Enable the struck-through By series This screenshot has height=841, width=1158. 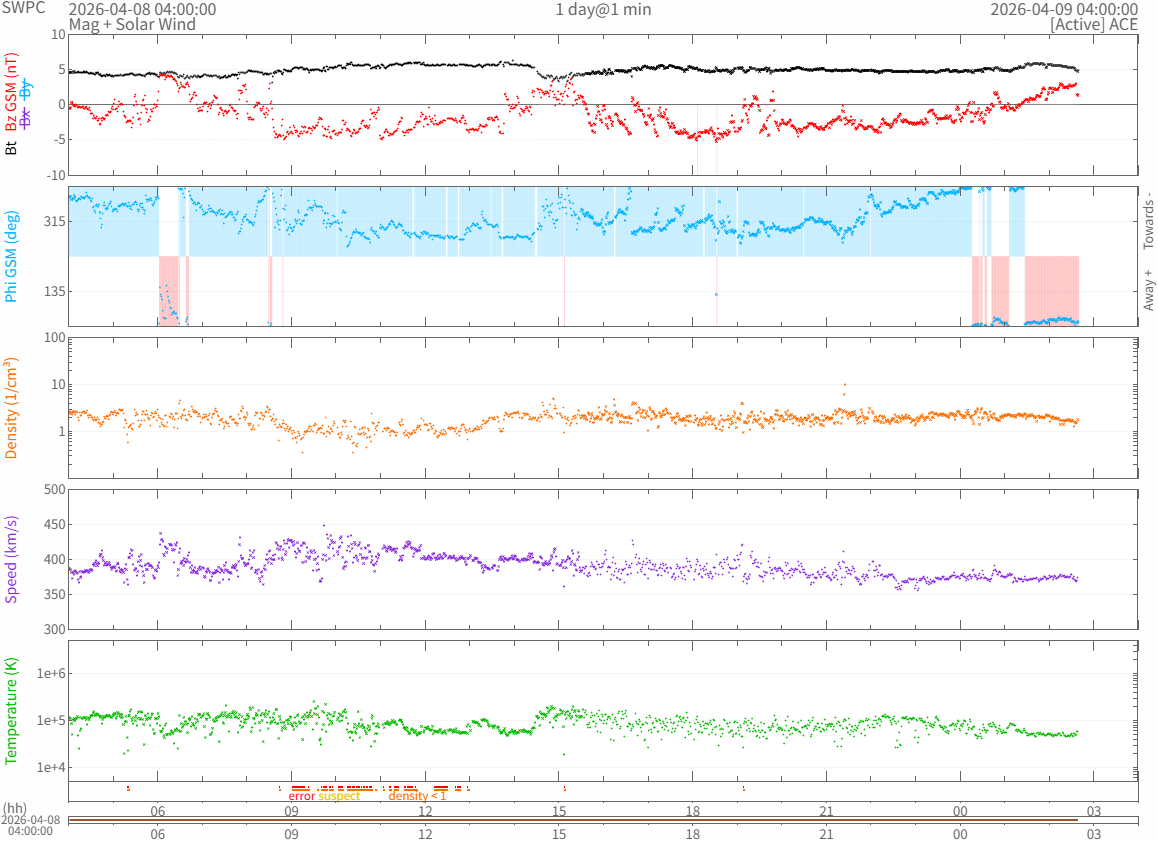tap(27, 88)
